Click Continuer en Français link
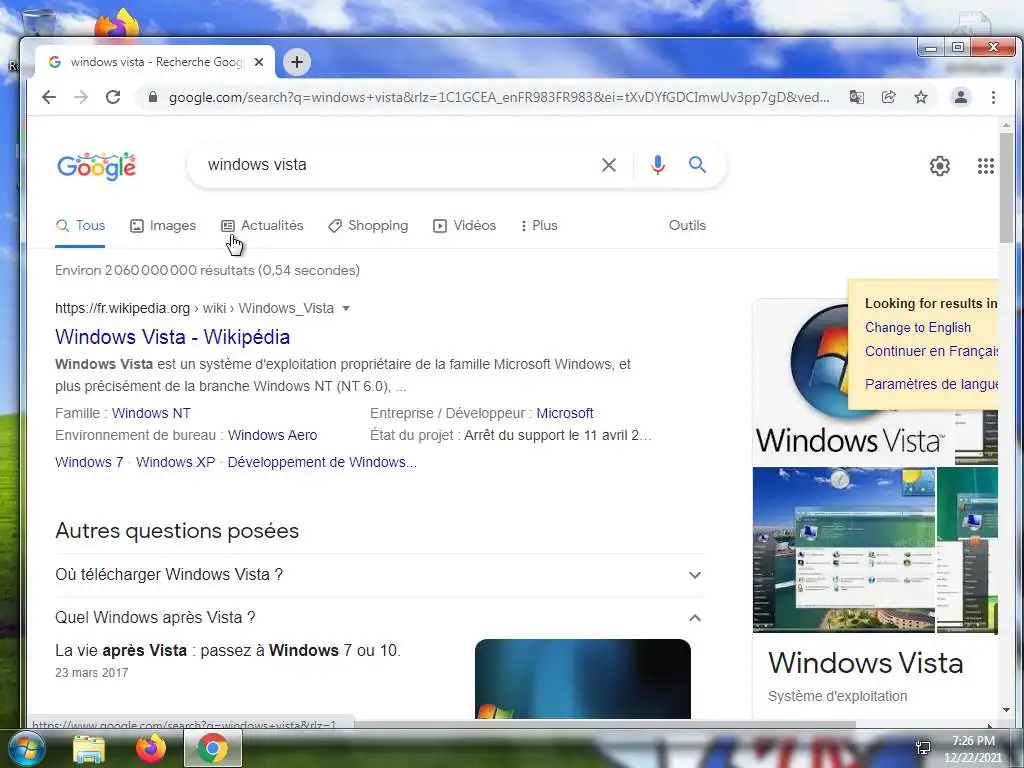The height and width of the screenshot is (768, 1024). click(x=931, y=351)
